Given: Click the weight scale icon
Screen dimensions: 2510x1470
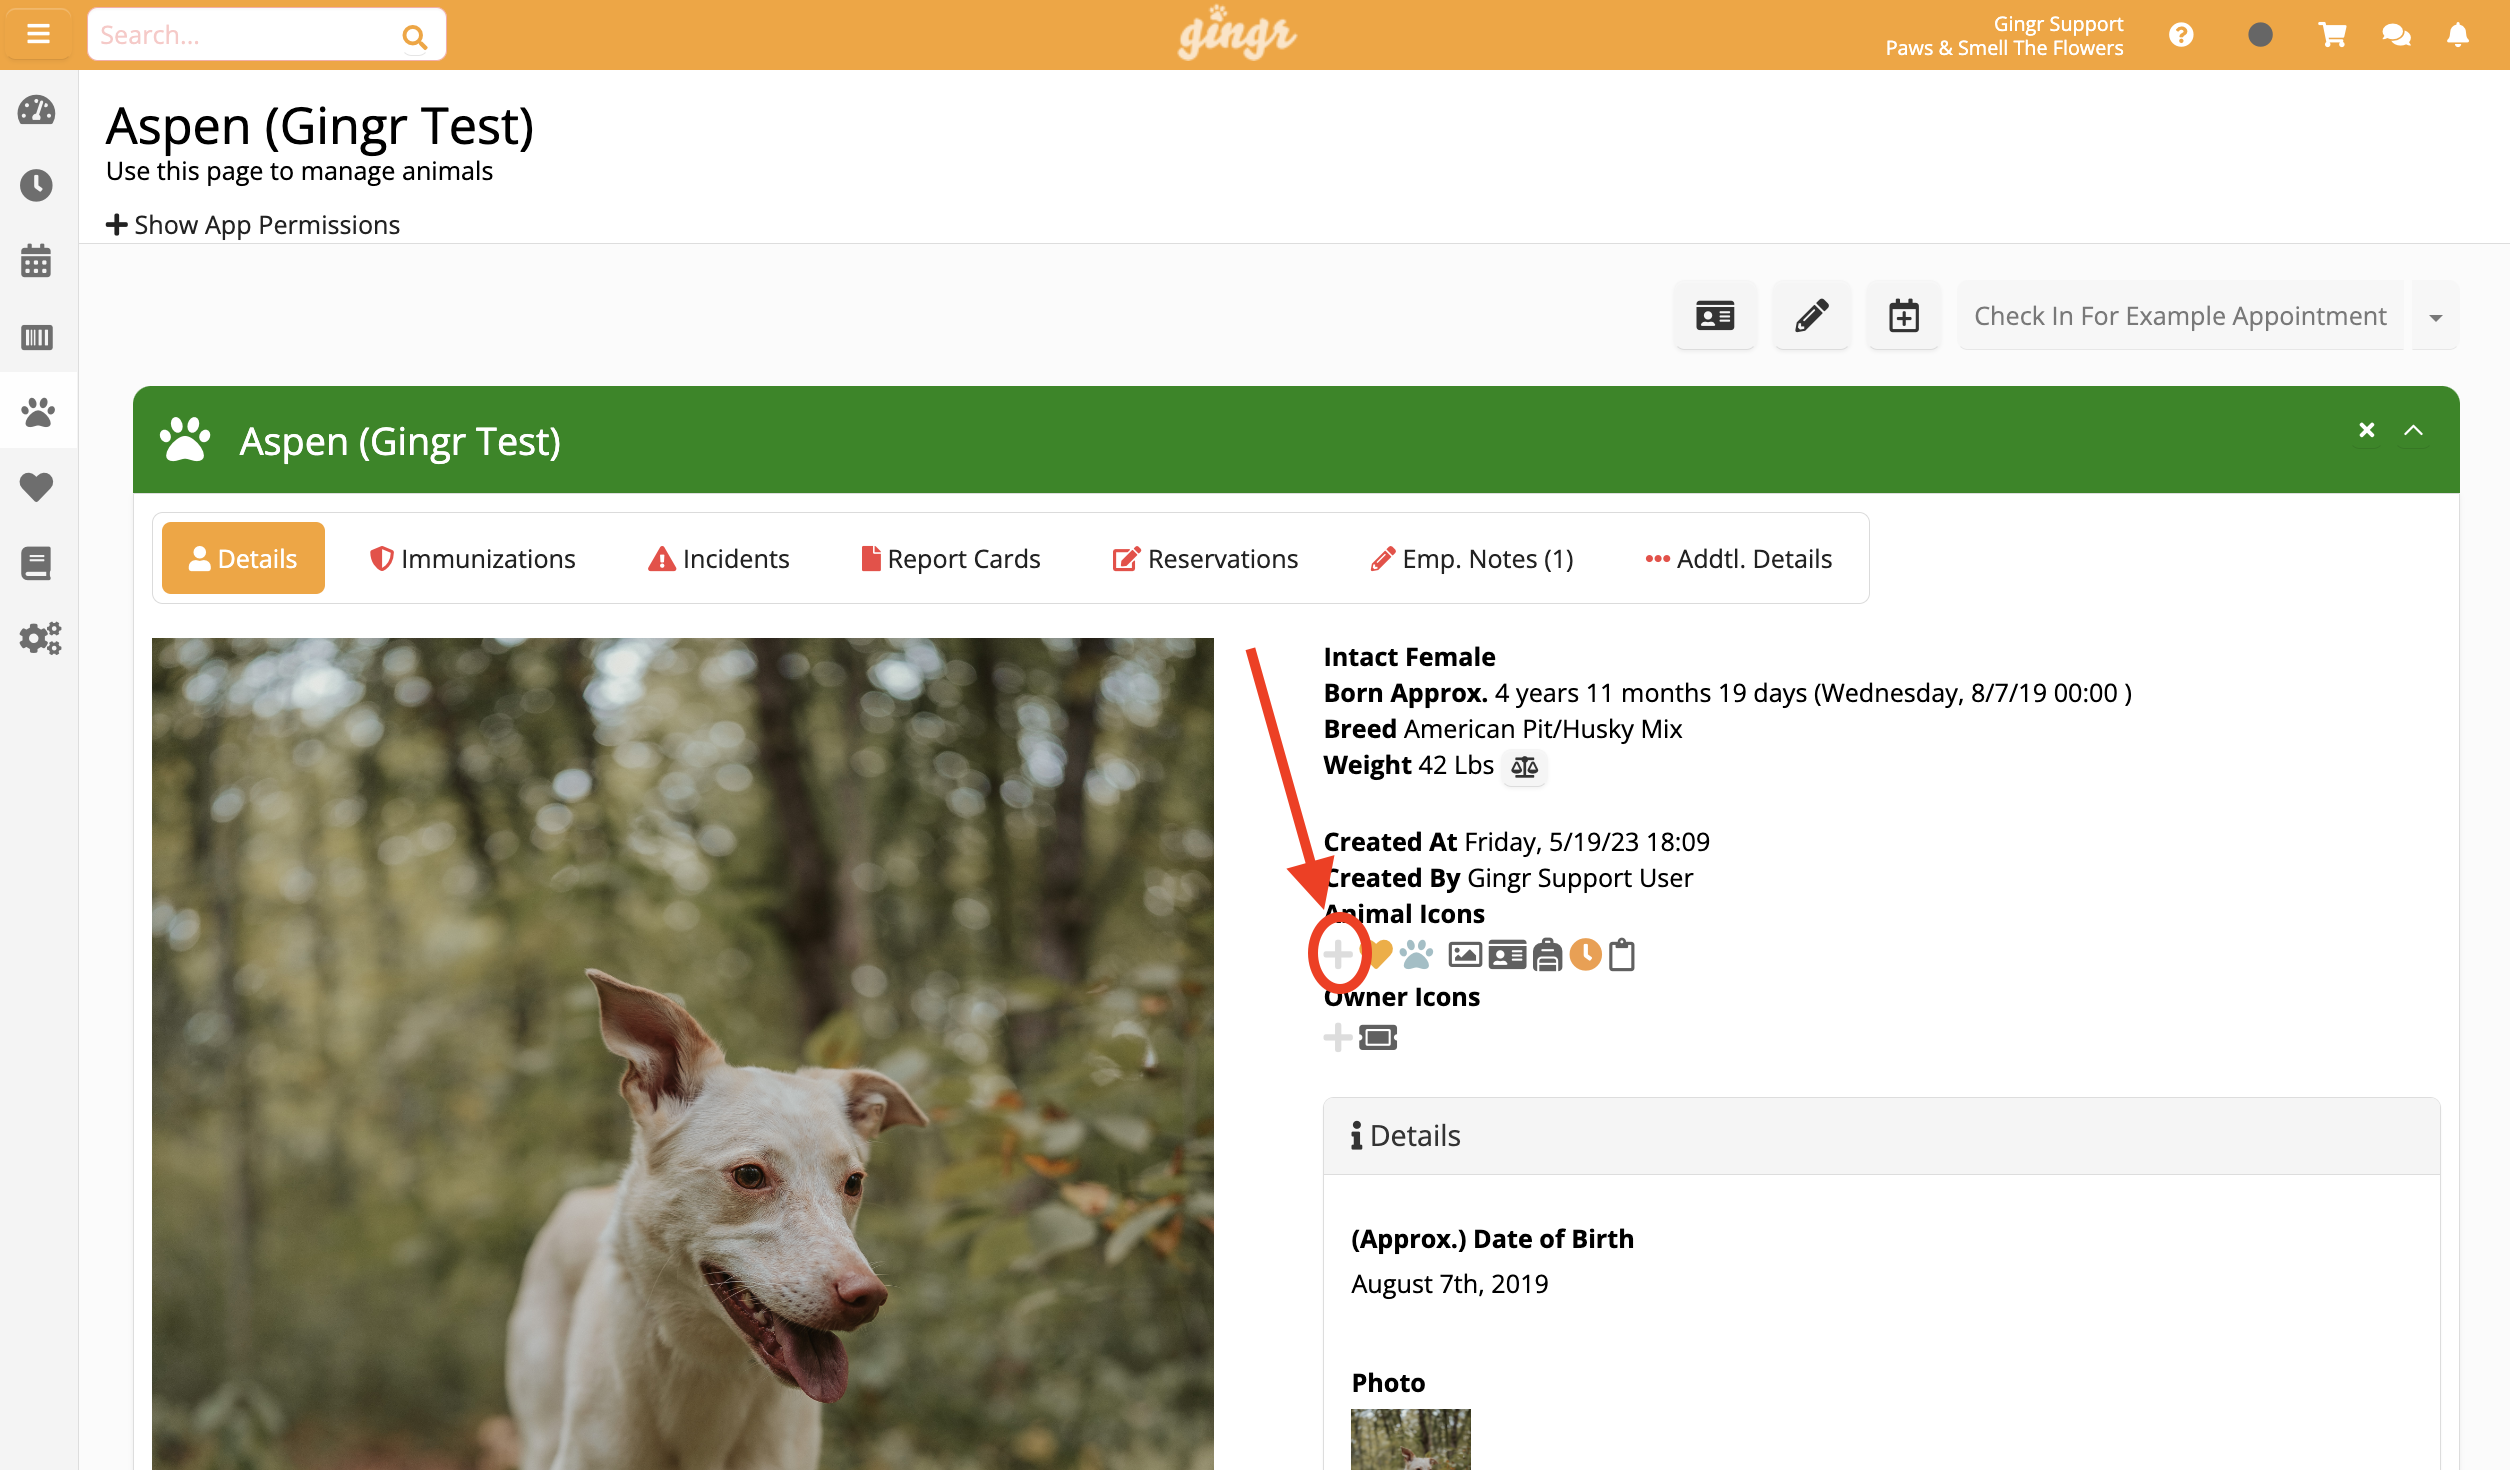Looking at the screenshot, I should point(1524,767).
